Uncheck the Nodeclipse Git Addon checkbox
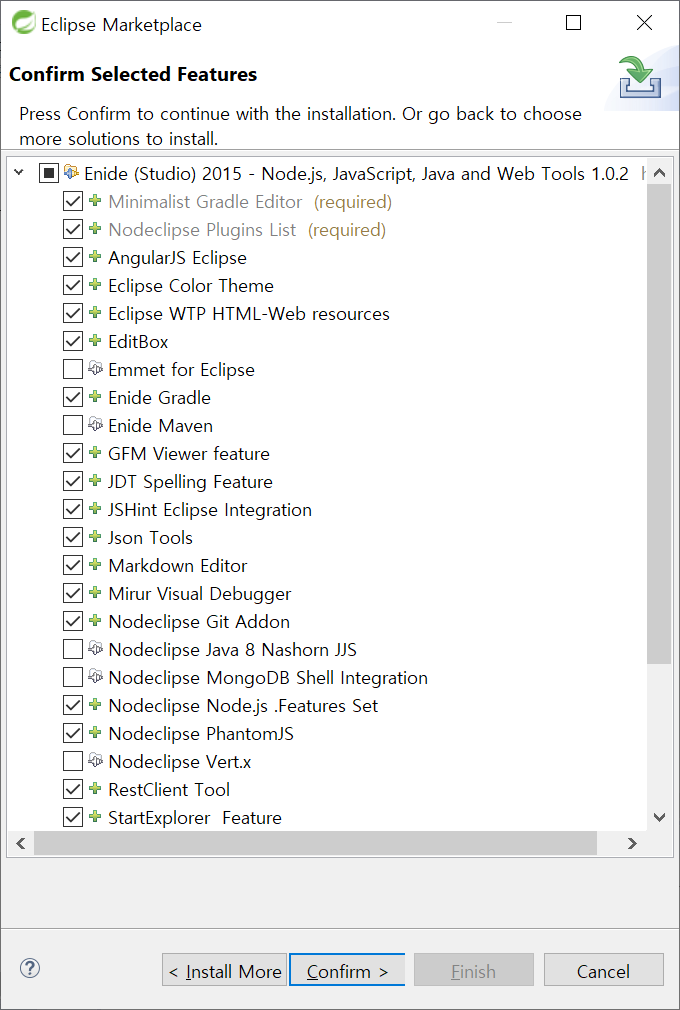 (x=73, y=621)
